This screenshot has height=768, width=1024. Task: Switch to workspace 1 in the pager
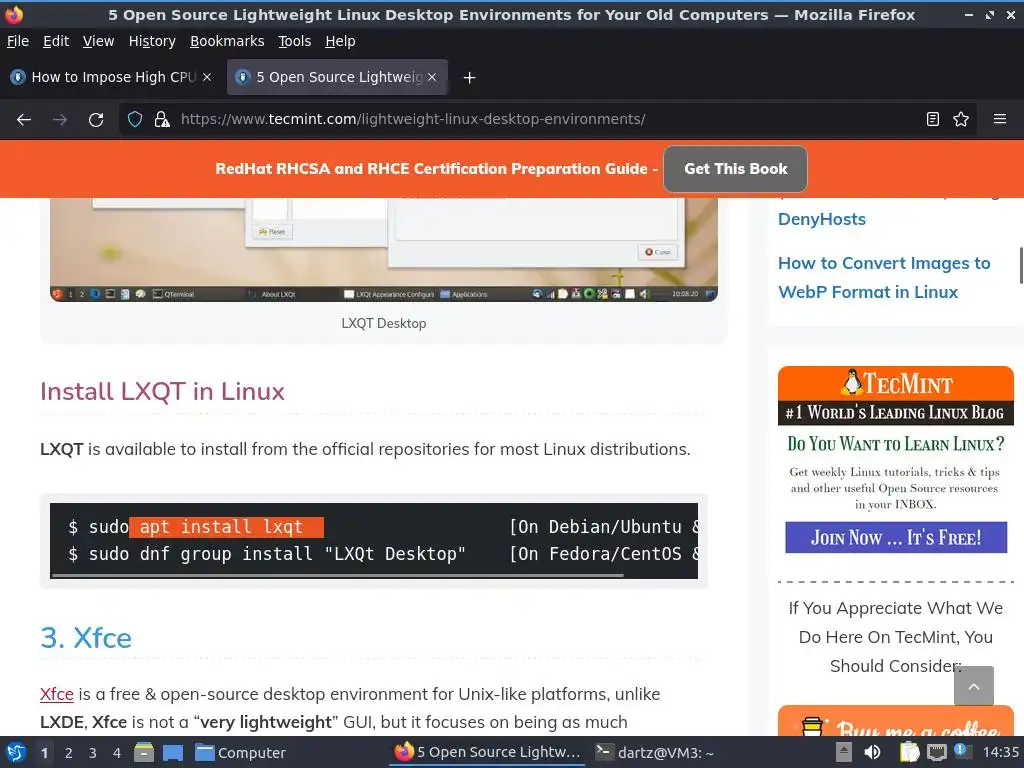click(x=44, y=753)
